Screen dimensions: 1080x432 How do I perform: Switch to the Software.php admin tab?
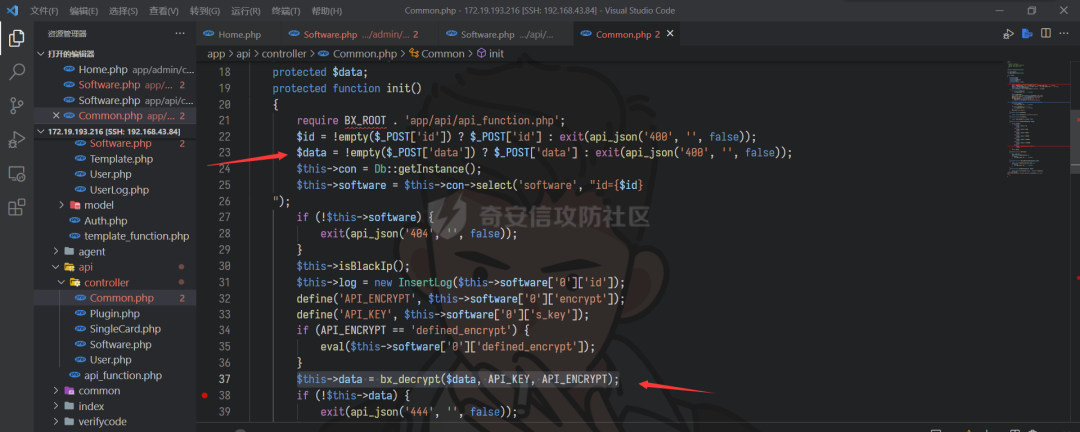point(361,34)
